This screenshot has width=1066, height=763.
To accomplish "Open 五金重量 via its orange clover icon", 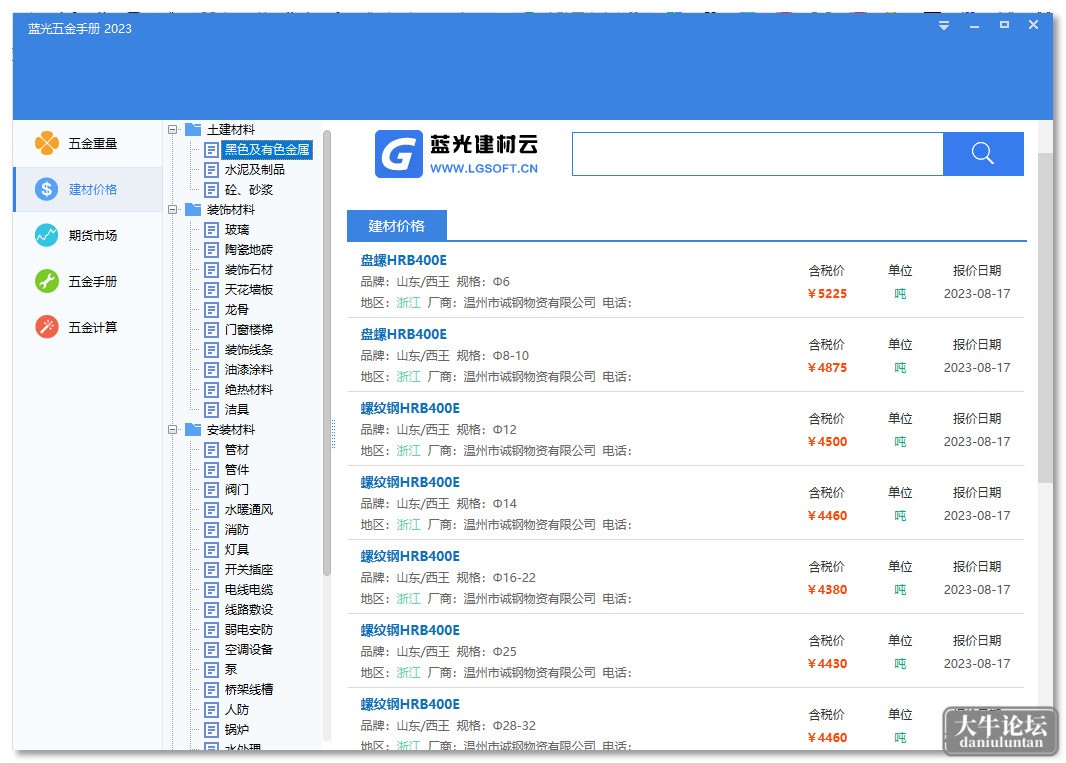I will [x=46, y=143].
